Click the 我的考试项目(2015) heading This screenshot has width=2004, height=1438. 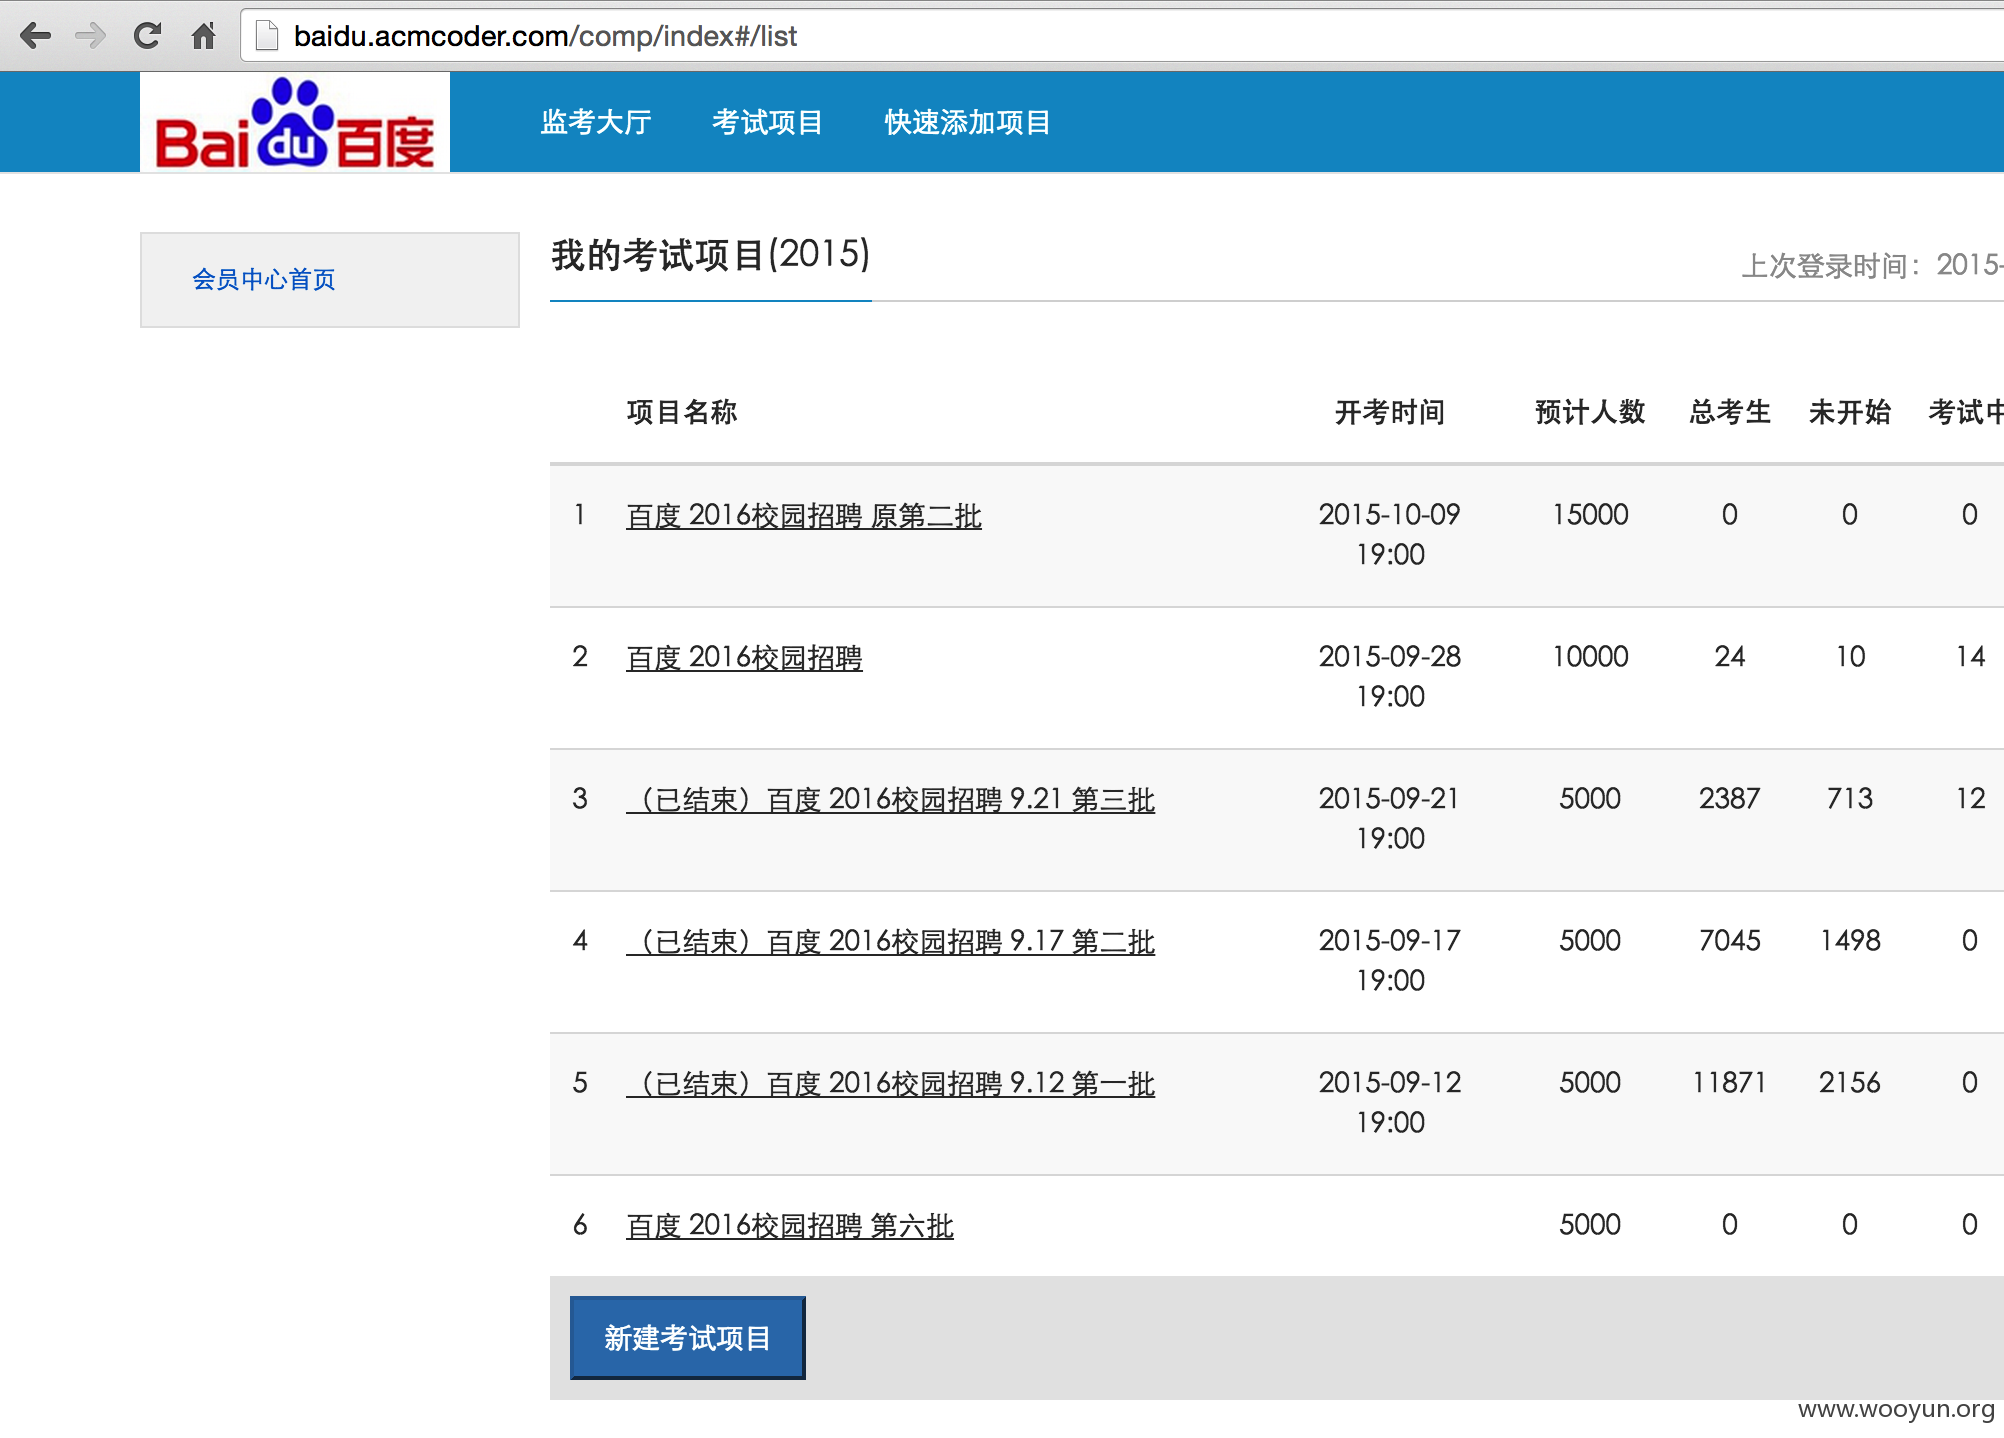coord(711,255)
